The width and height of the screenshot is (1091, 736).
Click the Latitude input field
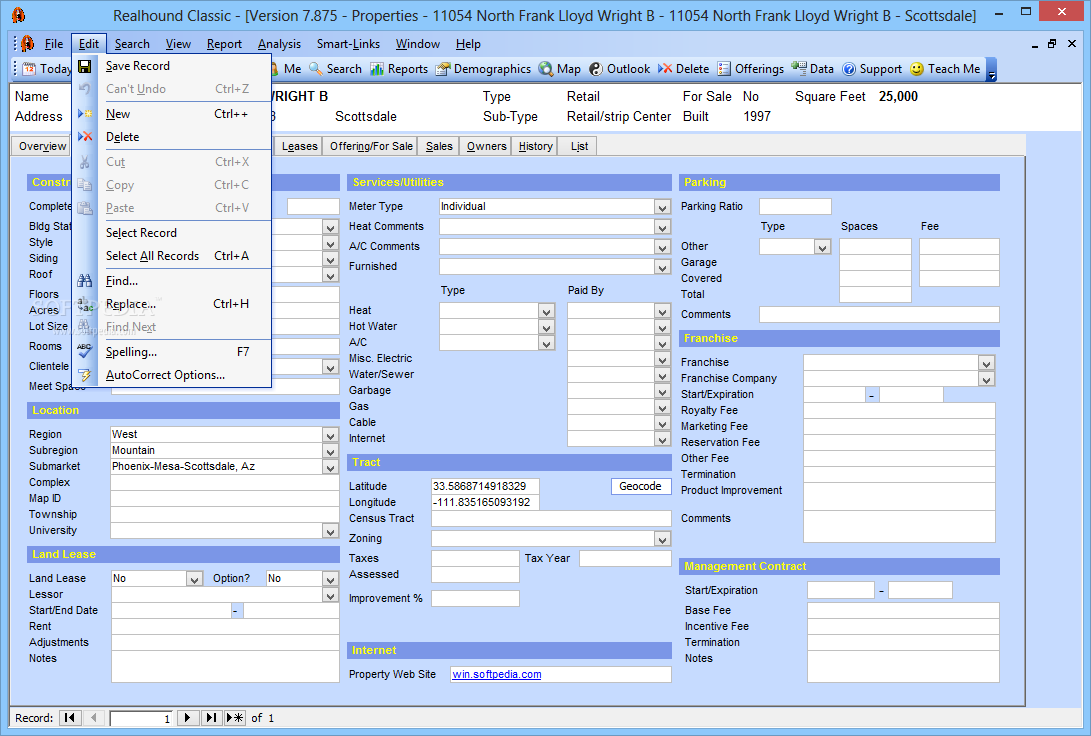(x=485, y=486)
